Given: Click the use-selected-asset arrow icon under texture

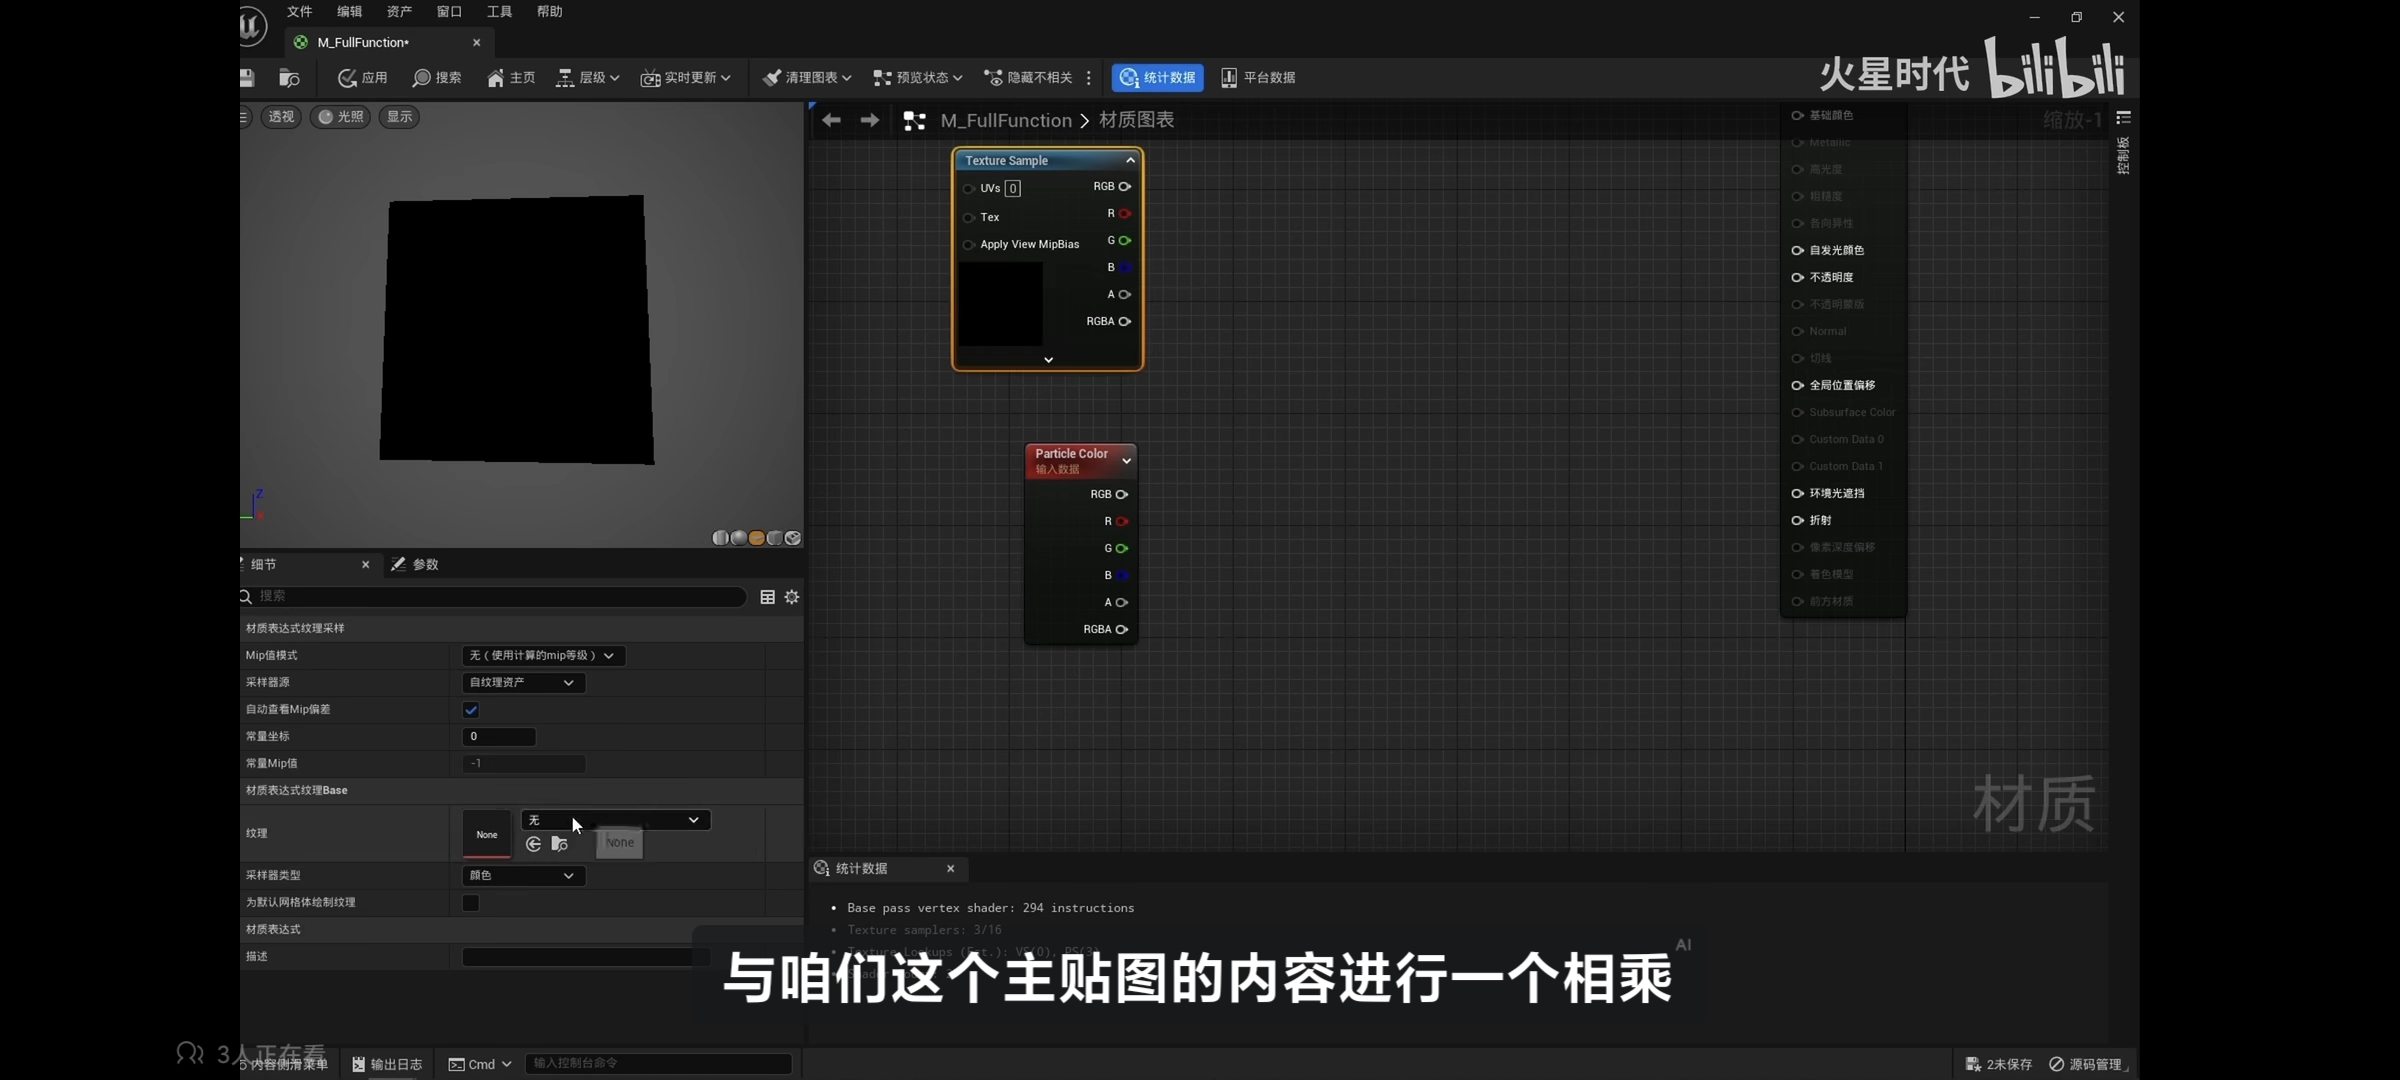Looking at the screenshot, I should point(533,845).
